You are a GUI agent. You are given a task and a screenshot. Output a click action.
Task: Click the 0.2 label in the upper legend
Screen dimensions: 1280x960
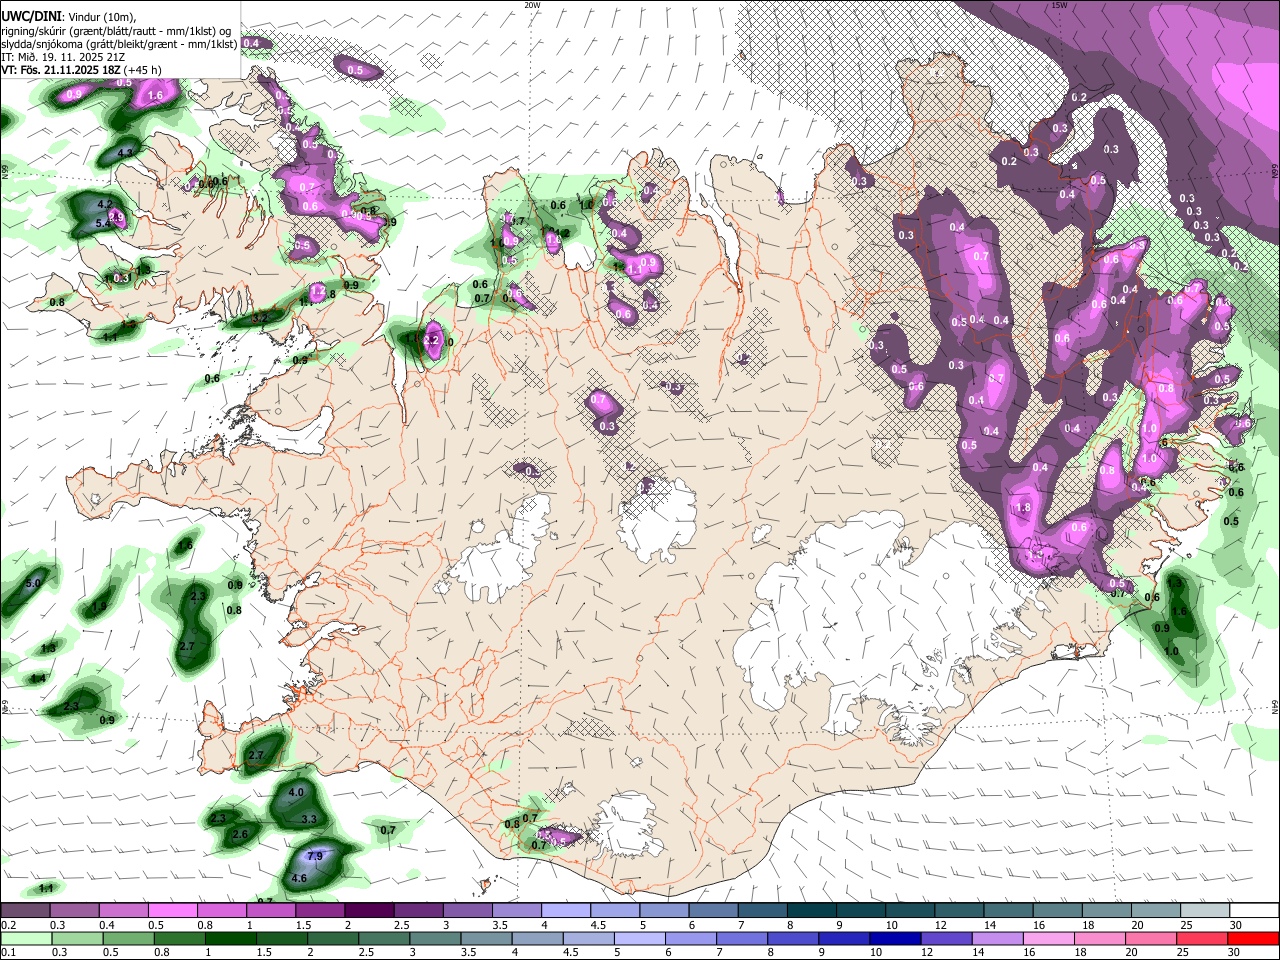(7, 925)
